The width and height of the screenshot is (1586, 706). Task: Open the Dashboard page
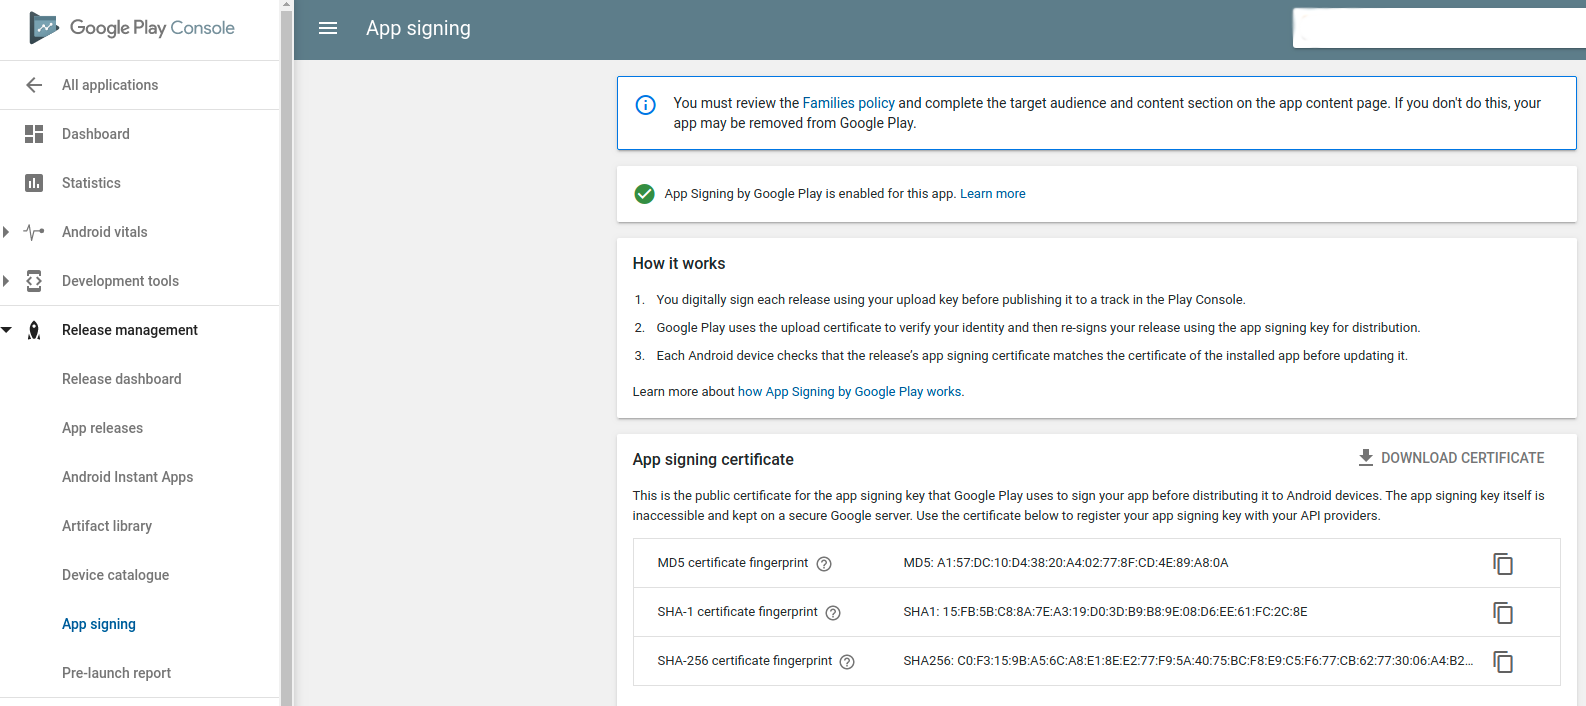click(96, 134)
